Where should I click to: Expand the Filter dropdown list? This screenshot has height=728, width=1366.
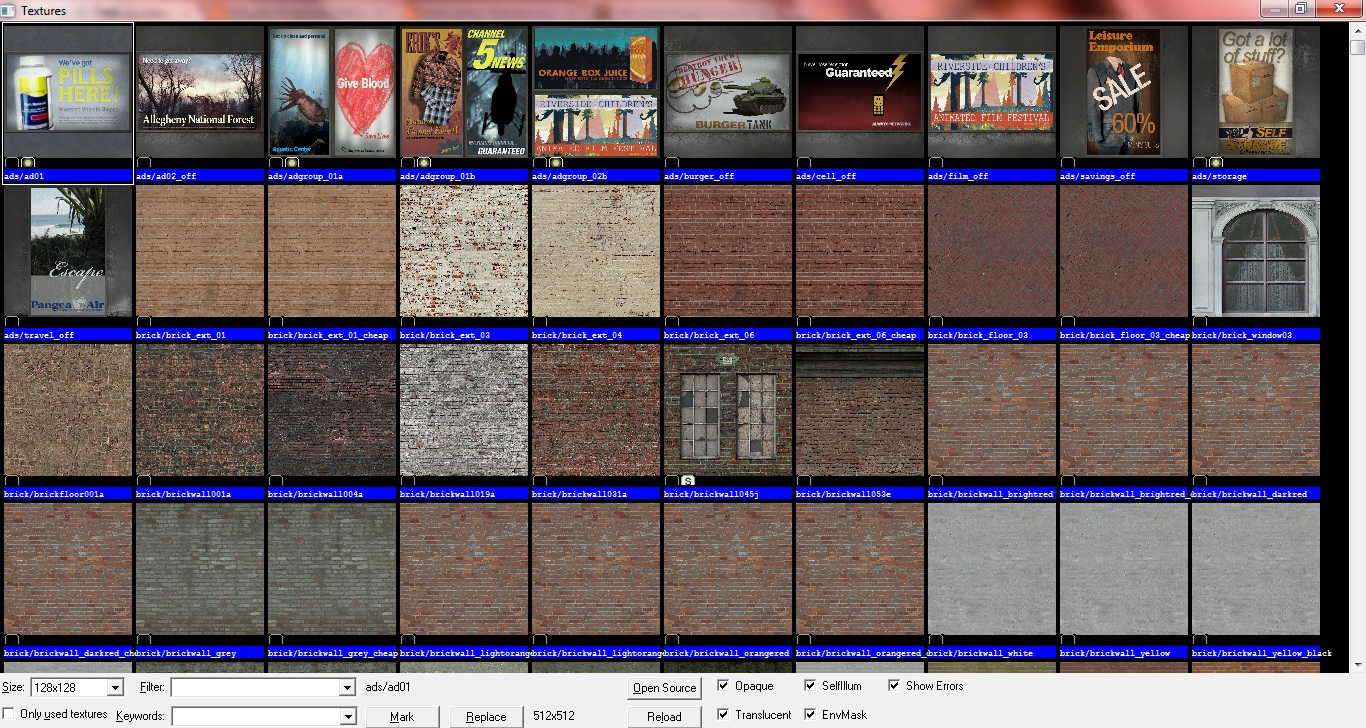[348, 687]
